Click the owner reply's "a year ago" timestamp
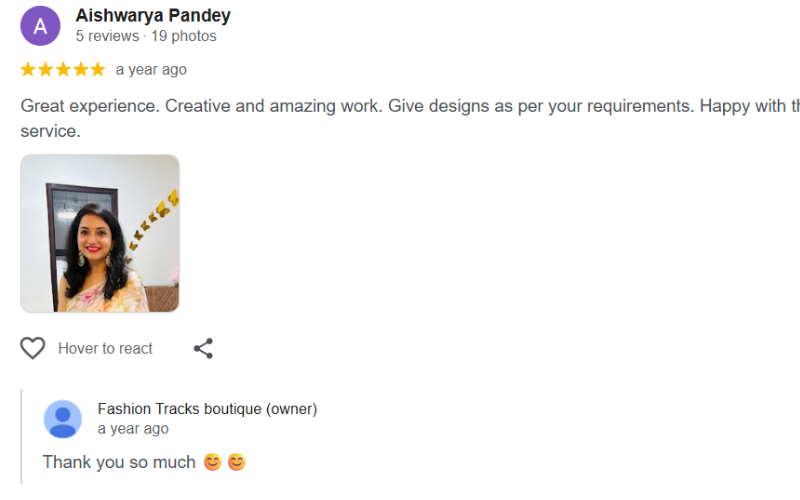This screenshot has width=800, height=500. pyautogui.click(x=133, y=429)
